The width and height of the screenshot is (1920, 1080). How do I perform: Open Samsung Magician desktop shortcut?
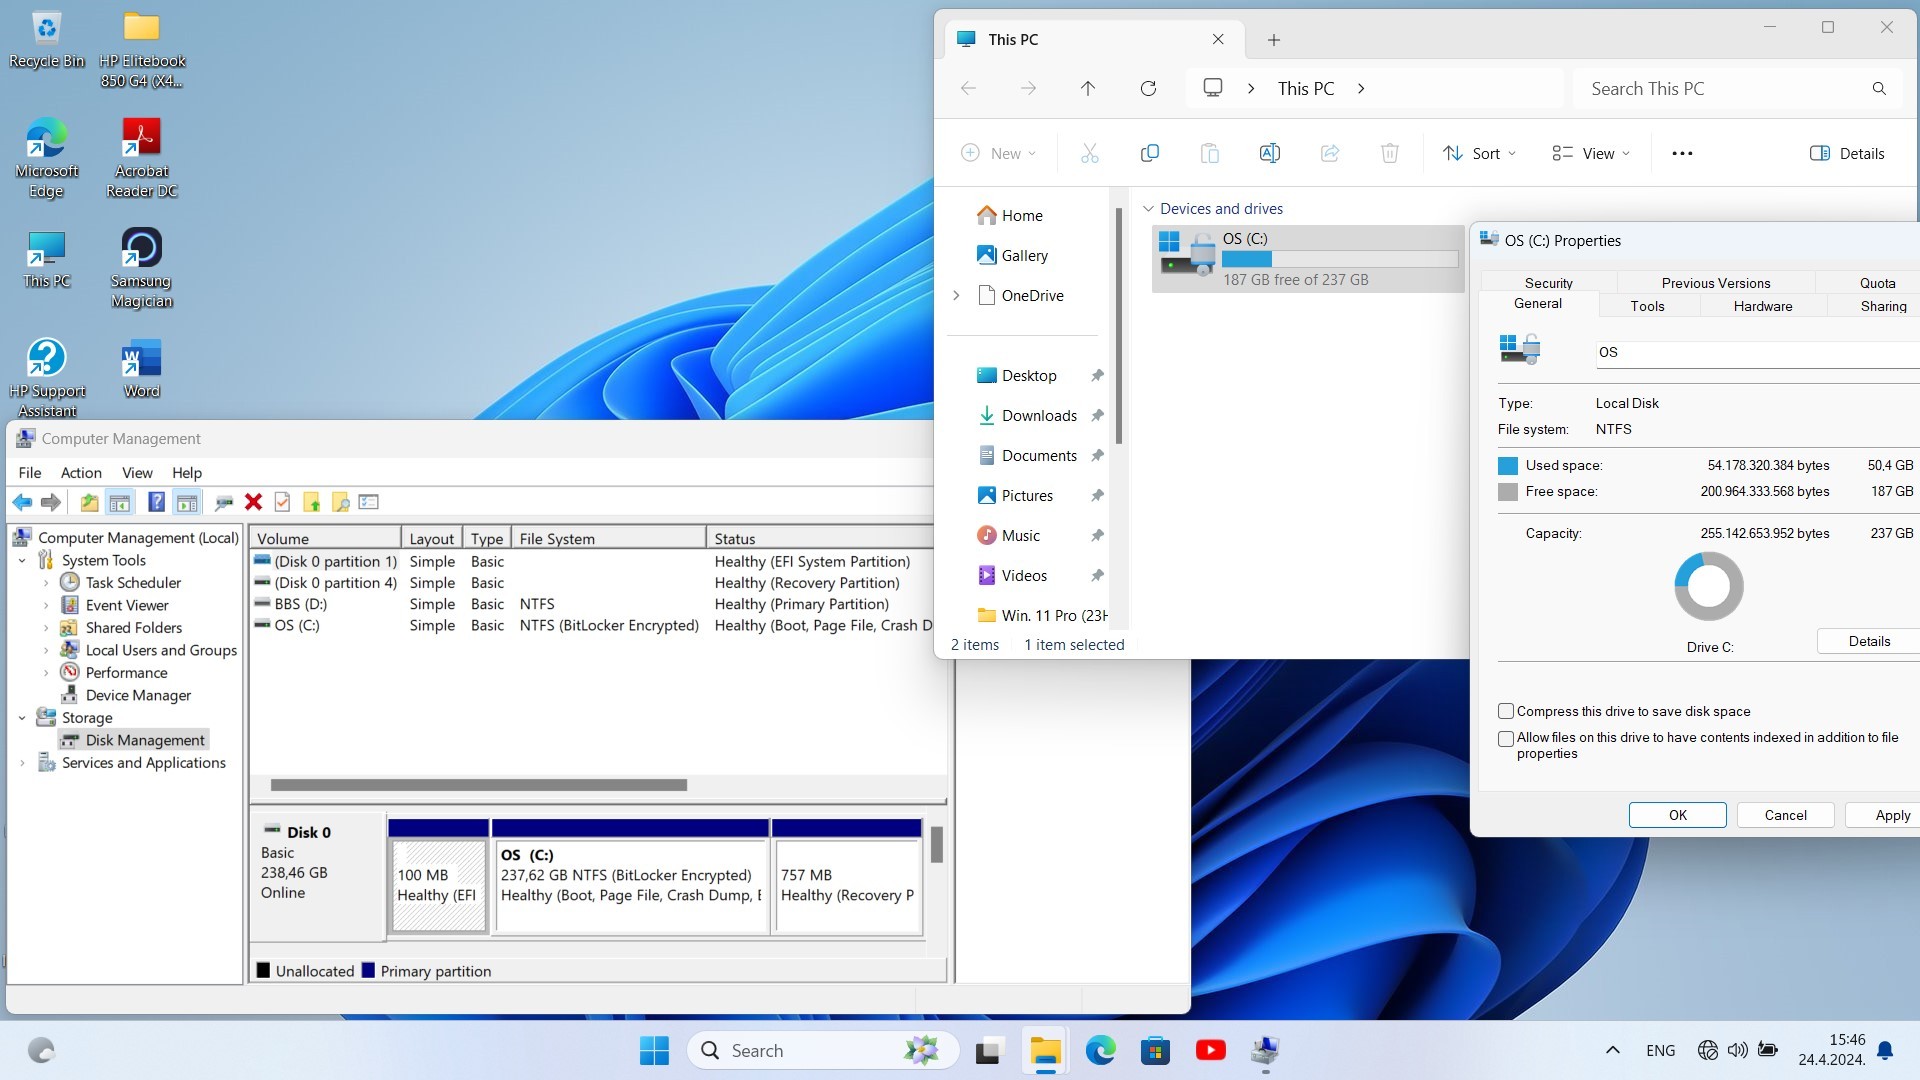tap(141, 268)
